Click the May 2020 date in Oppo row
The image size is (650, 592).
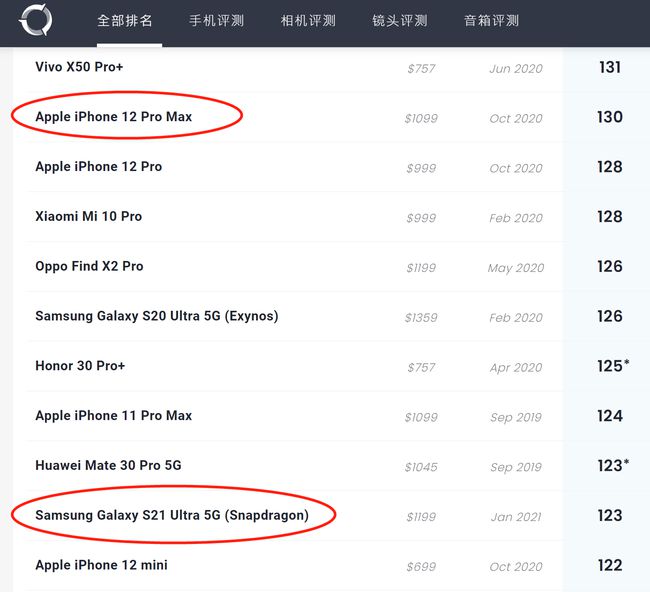pyautogui.click(x=516, y=268)
